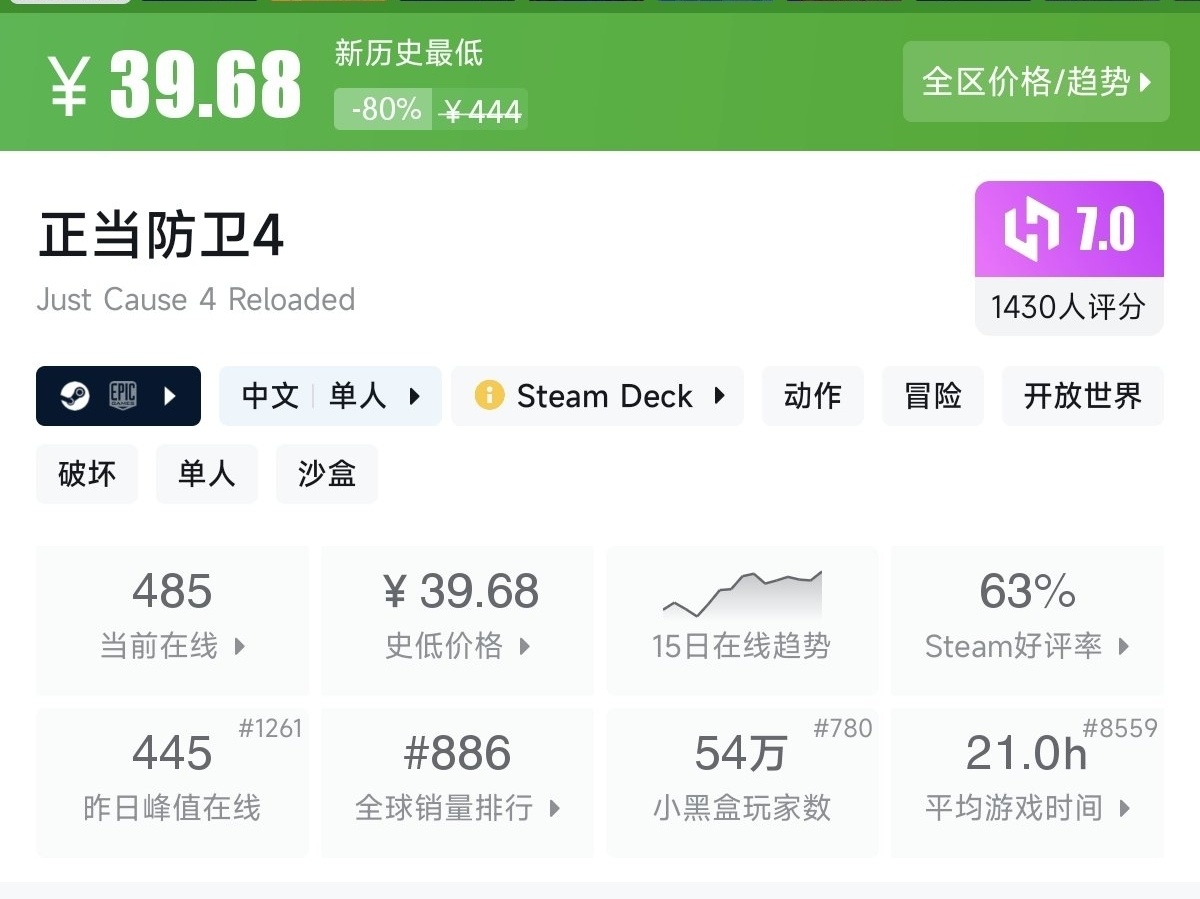Image resolution: width=1200 pixels, height=899 pixels.
Task: Click the Heybox logo on rating badge
Action: (x=1032, y=229)
